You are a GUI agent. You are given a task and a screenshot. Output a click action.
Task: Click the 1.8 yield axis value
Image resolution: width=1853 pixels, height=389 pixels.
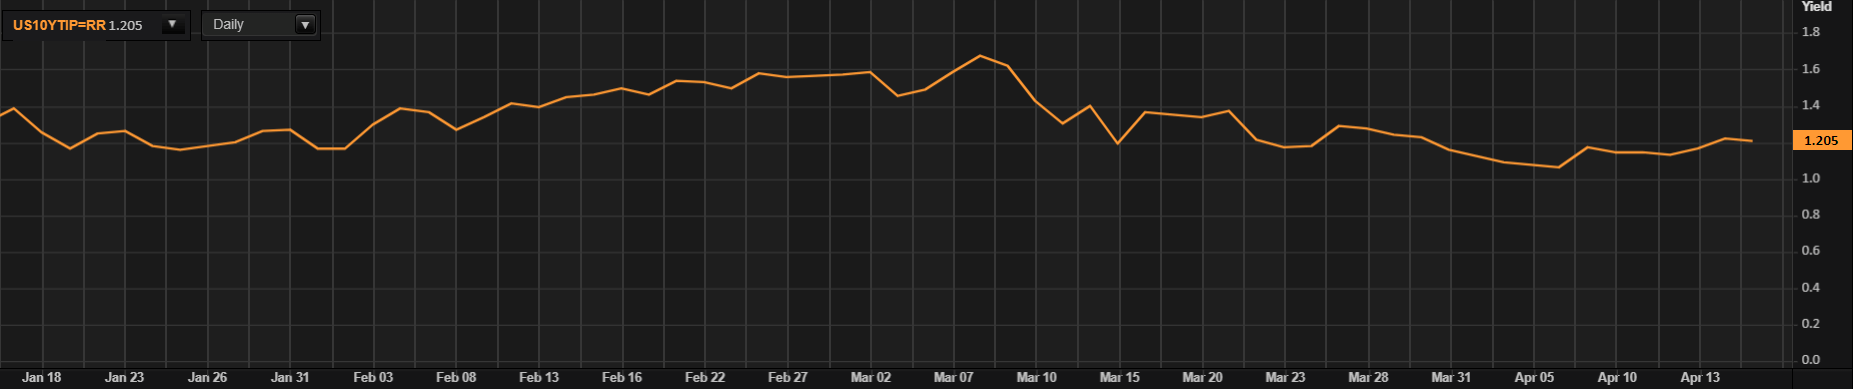tap(1811, 32)
